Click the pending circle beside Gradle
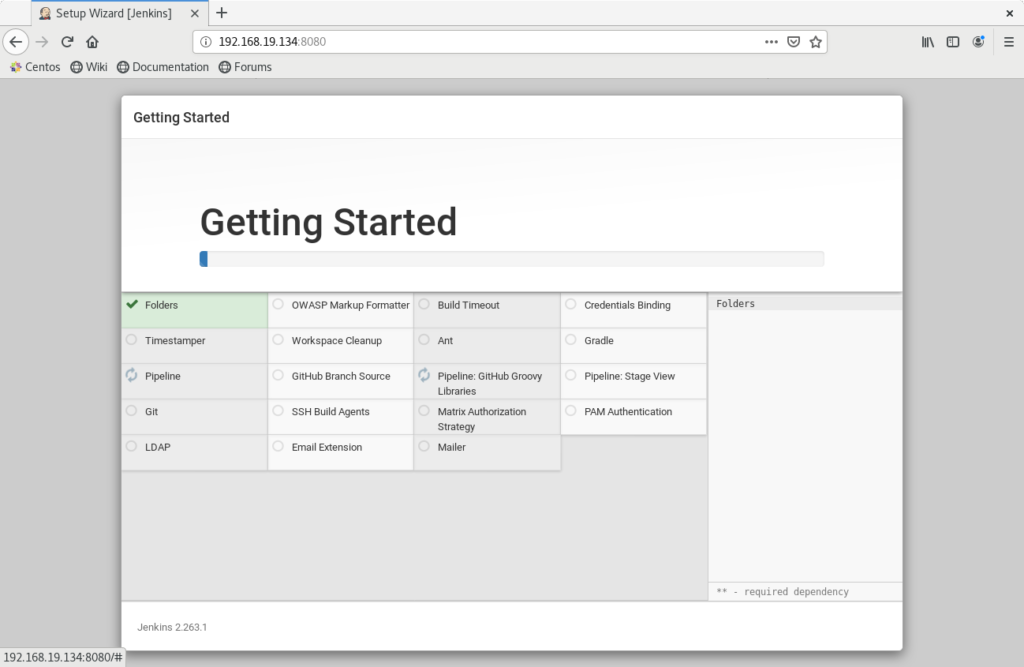This screenshot has height=667, width=1024. (x=571, y=340)
